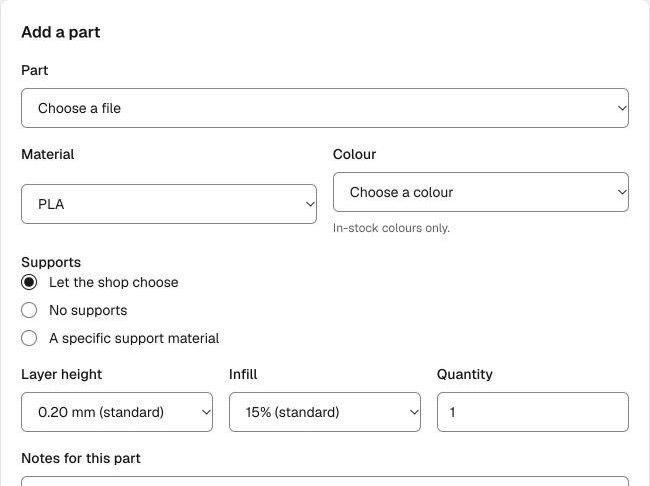Screen dimensions: 650x486
Task: Click the 'Add a part' heading
Action: click(x=61, y=32)
